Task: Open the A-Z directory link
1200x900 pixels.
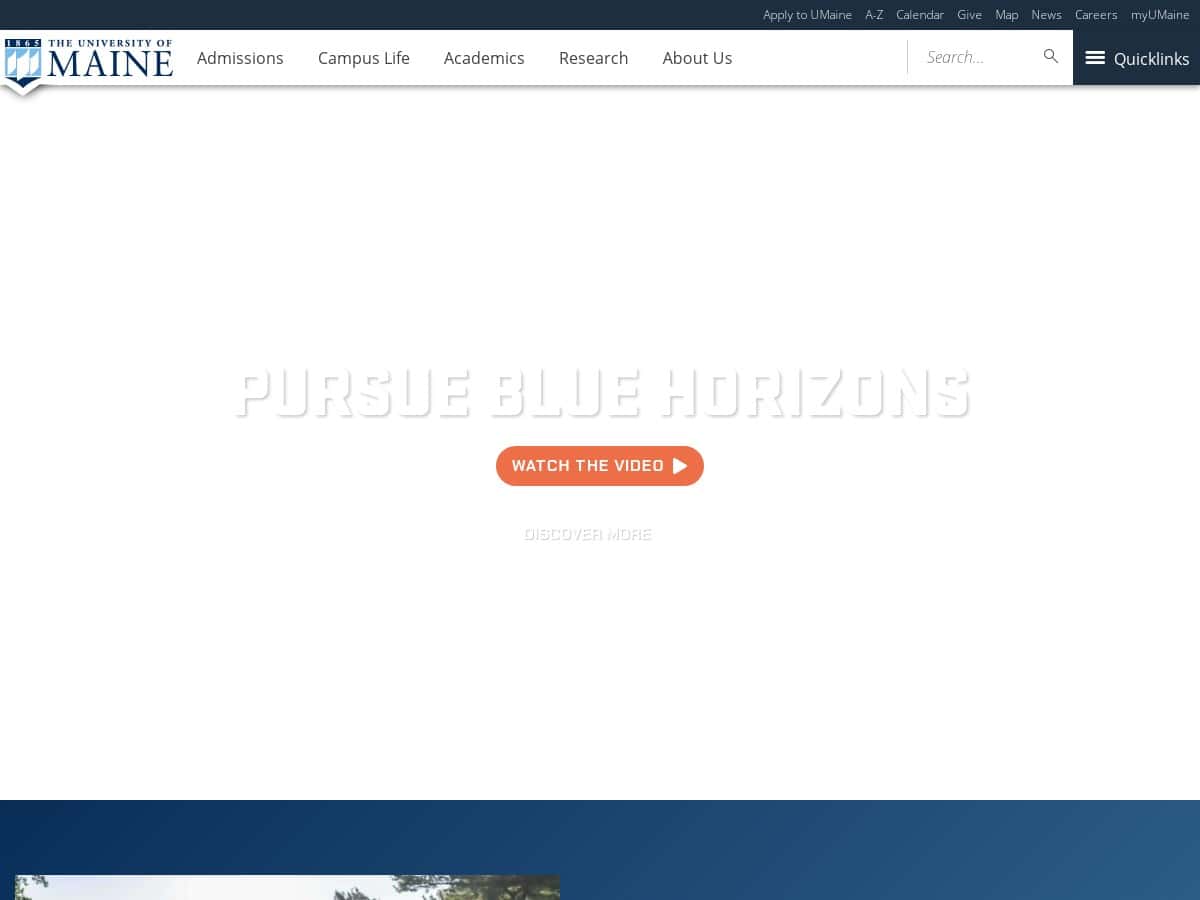Action: click(x=874, y=15)
